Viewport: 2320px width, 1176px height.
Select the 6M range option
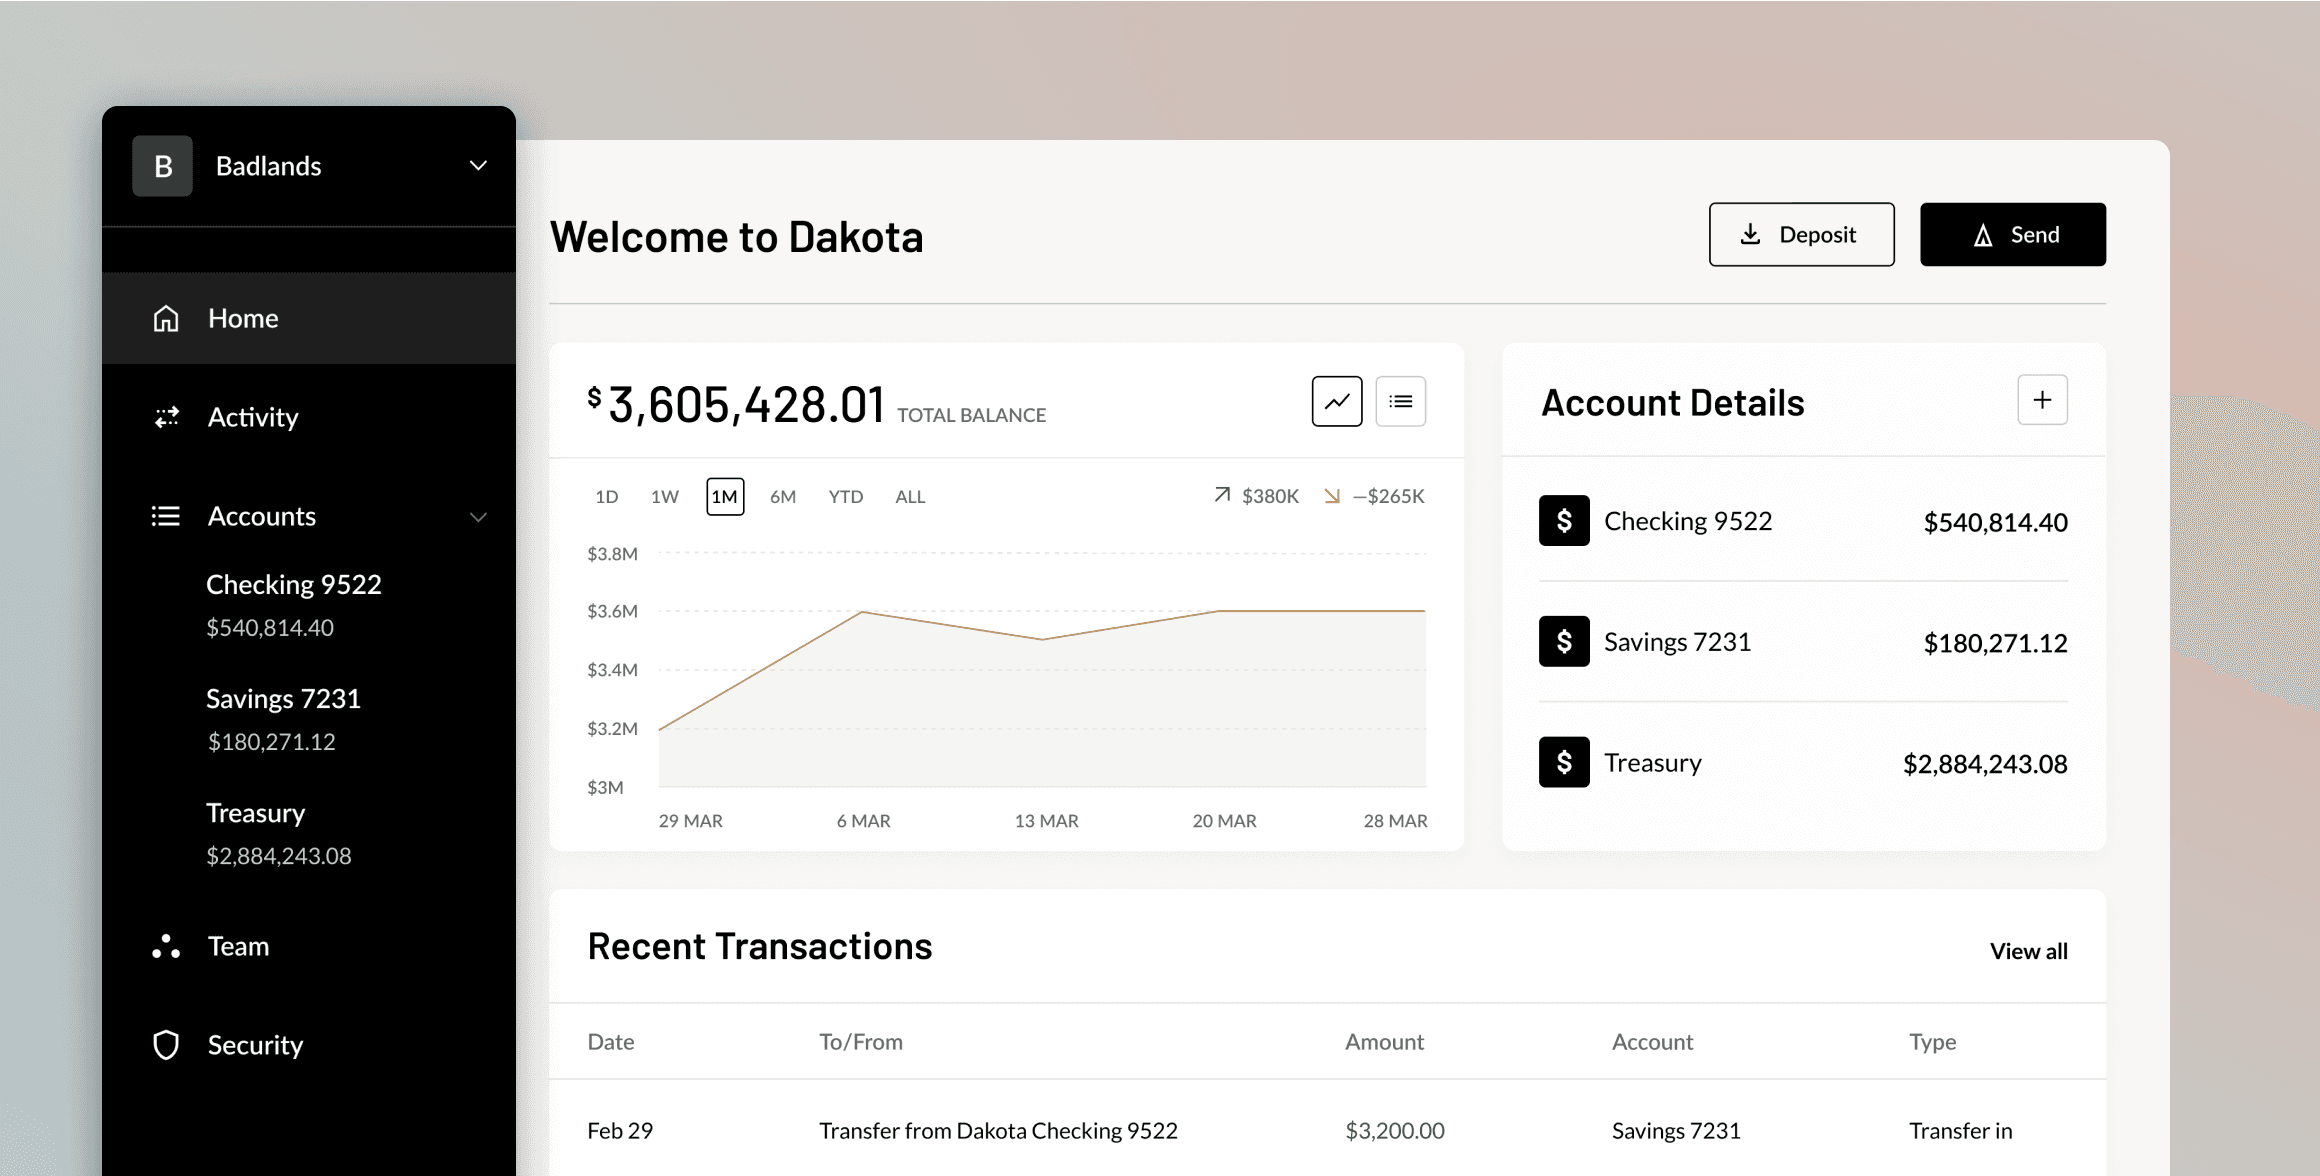[x=784, y=496]
